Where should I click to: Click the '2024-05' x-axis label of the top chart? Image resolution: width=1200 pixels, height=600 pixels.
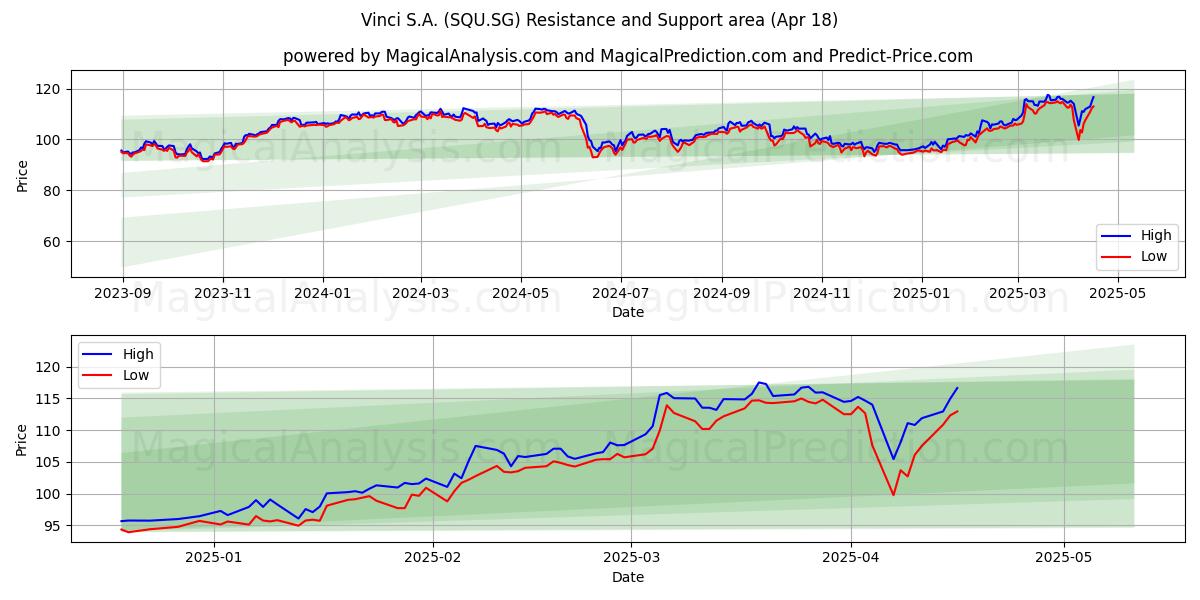click(520, 295)
